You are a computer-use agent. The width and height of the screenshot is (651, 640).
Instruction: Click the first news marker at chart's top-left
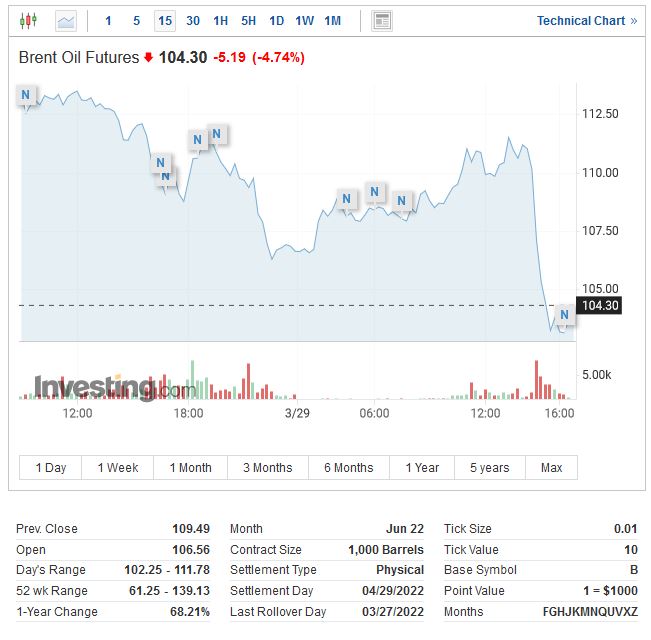pyautogui.click(x=27, y=95)
